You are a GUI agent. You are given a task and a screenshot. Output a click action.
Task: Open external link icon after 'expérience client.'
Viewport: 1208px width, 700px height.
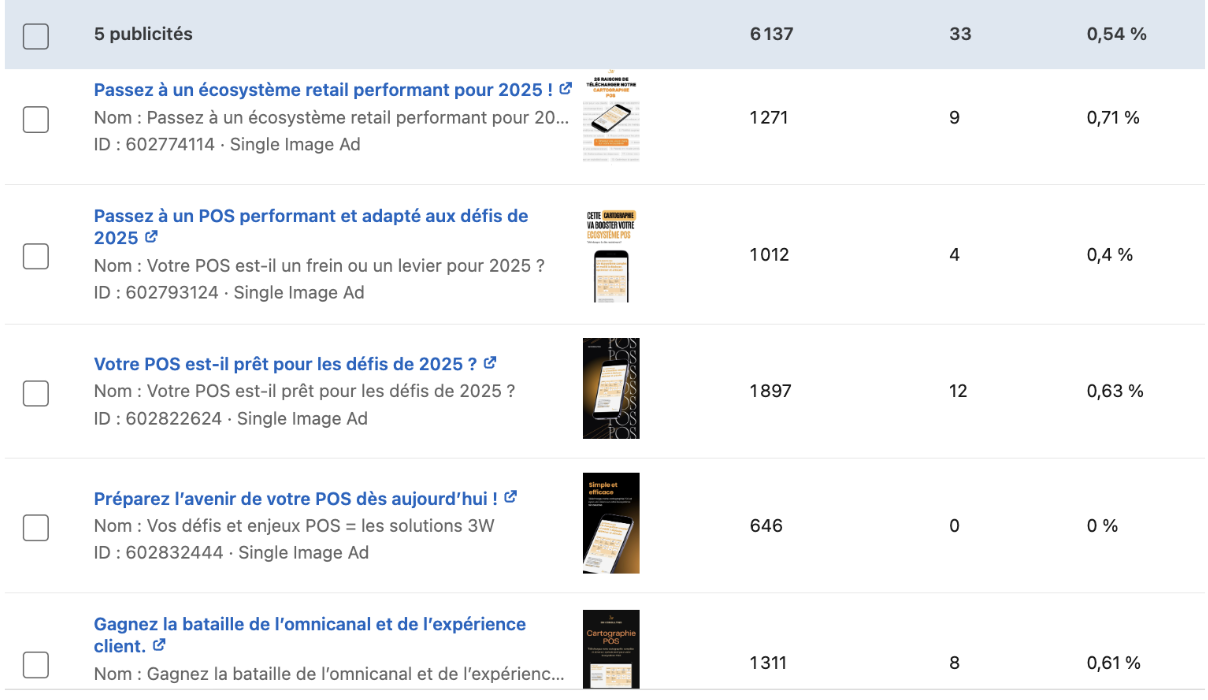click(159, 645)
